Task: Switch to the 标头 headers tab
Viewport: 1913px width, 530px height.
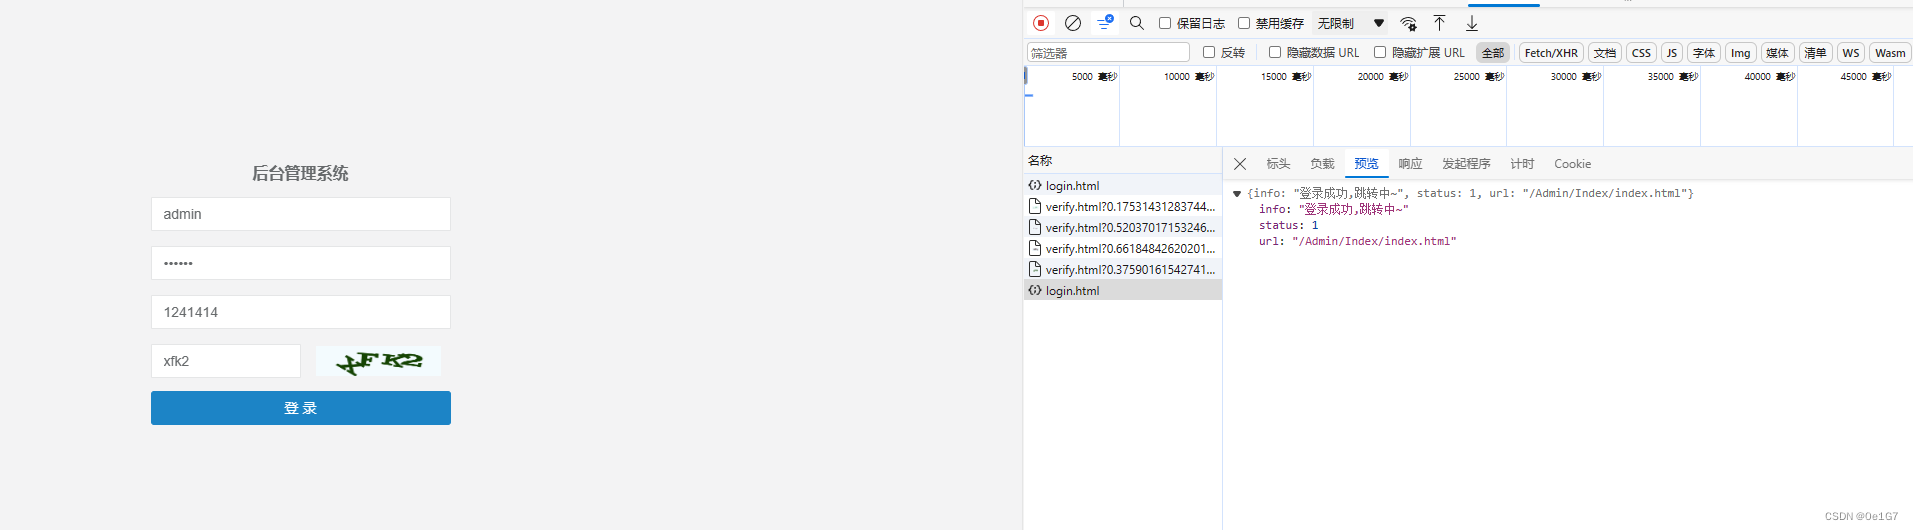Action: [x=1278, y=164]
